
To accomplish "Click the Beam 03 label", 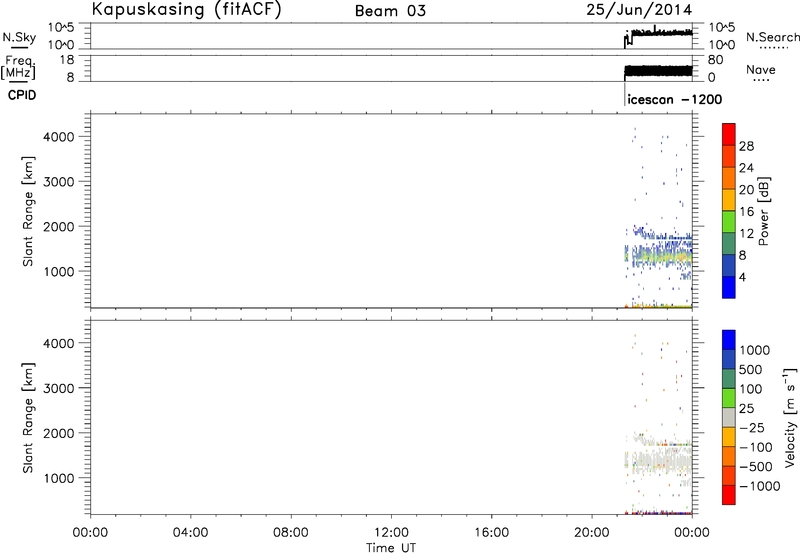I will point(390,11).
